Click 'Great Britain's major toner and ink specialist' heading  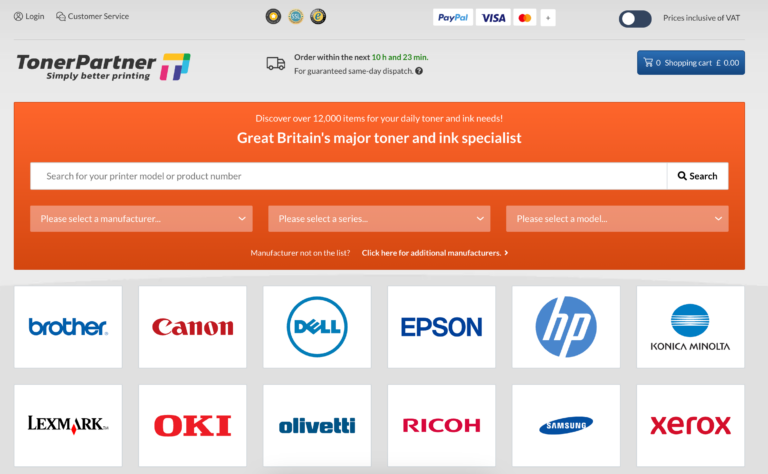pos(379,138)
